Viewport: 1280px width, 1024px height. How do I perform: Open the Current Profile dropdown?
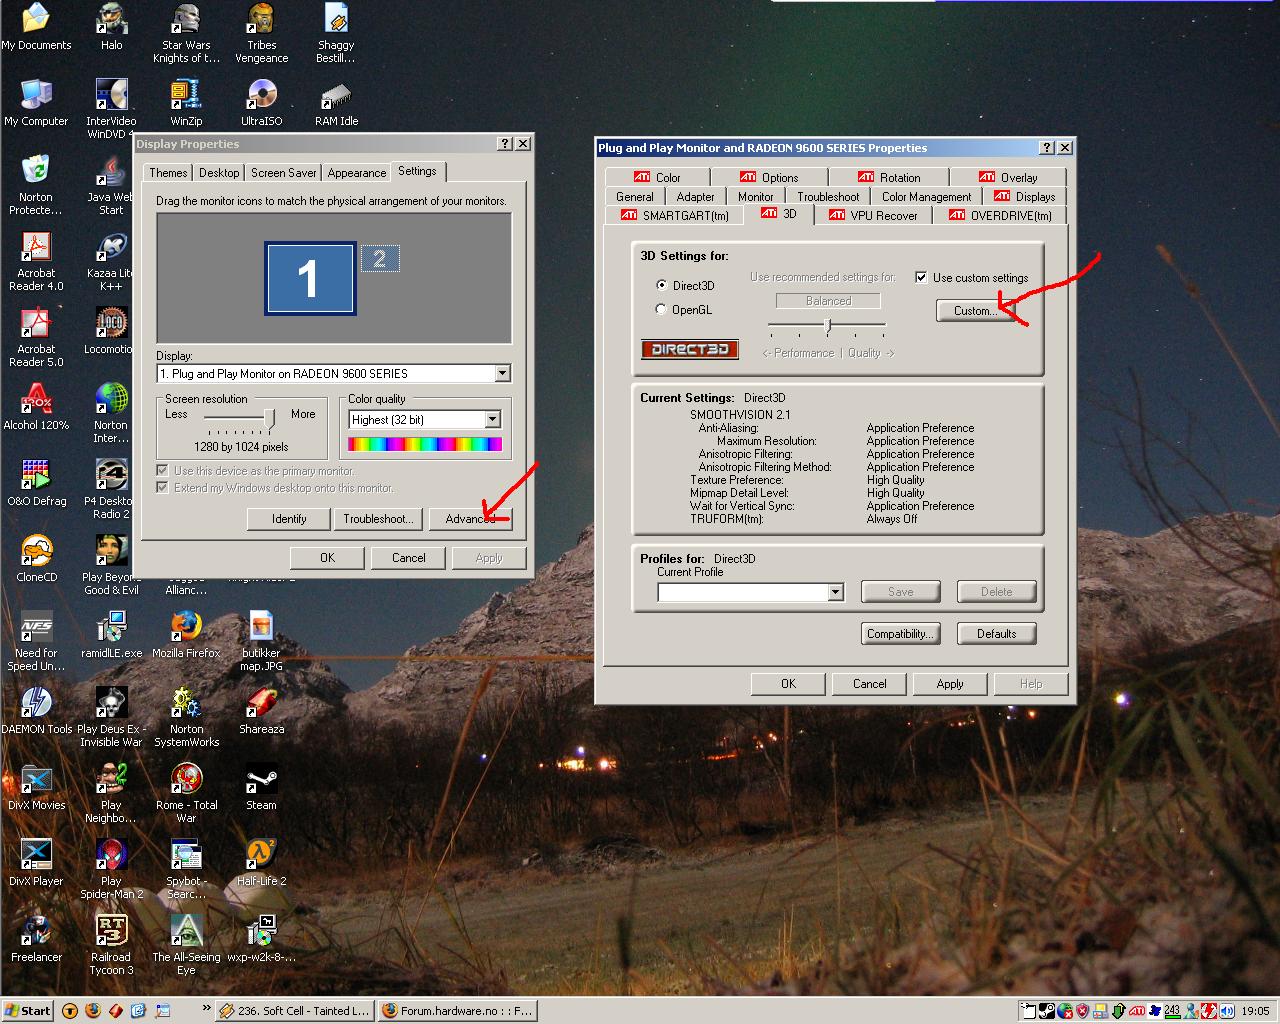(751, 592)
